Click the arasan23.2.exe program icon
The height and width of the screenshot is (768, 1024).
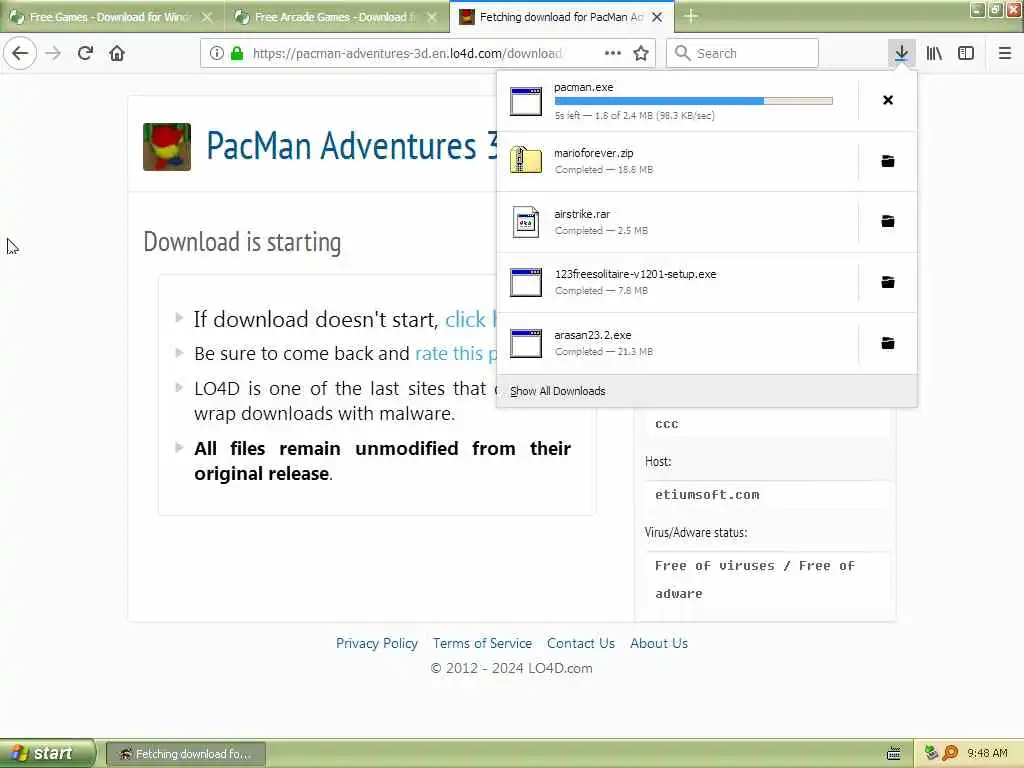click(526, 343)
